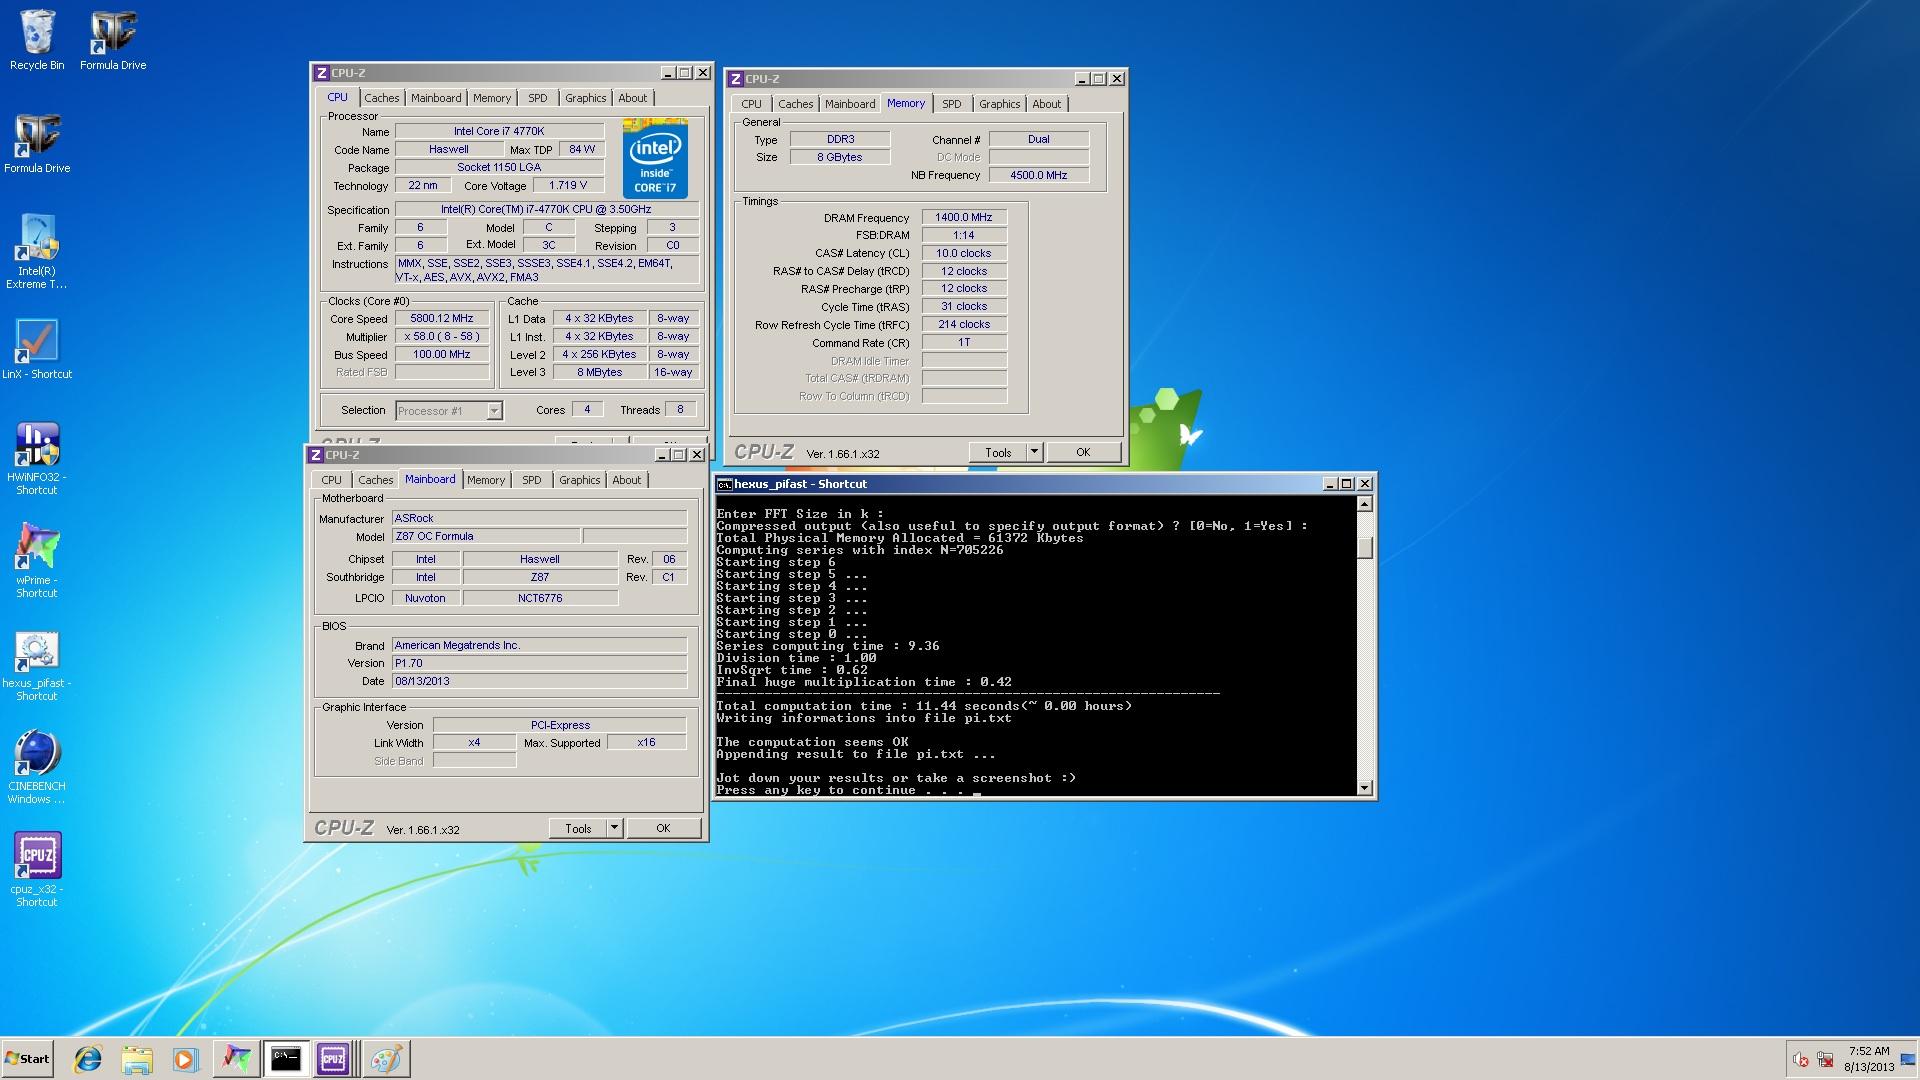1920x1080 pixels.
Task: Click the DRAM Frequency 1400.0 MHz field
Action: 964,217
